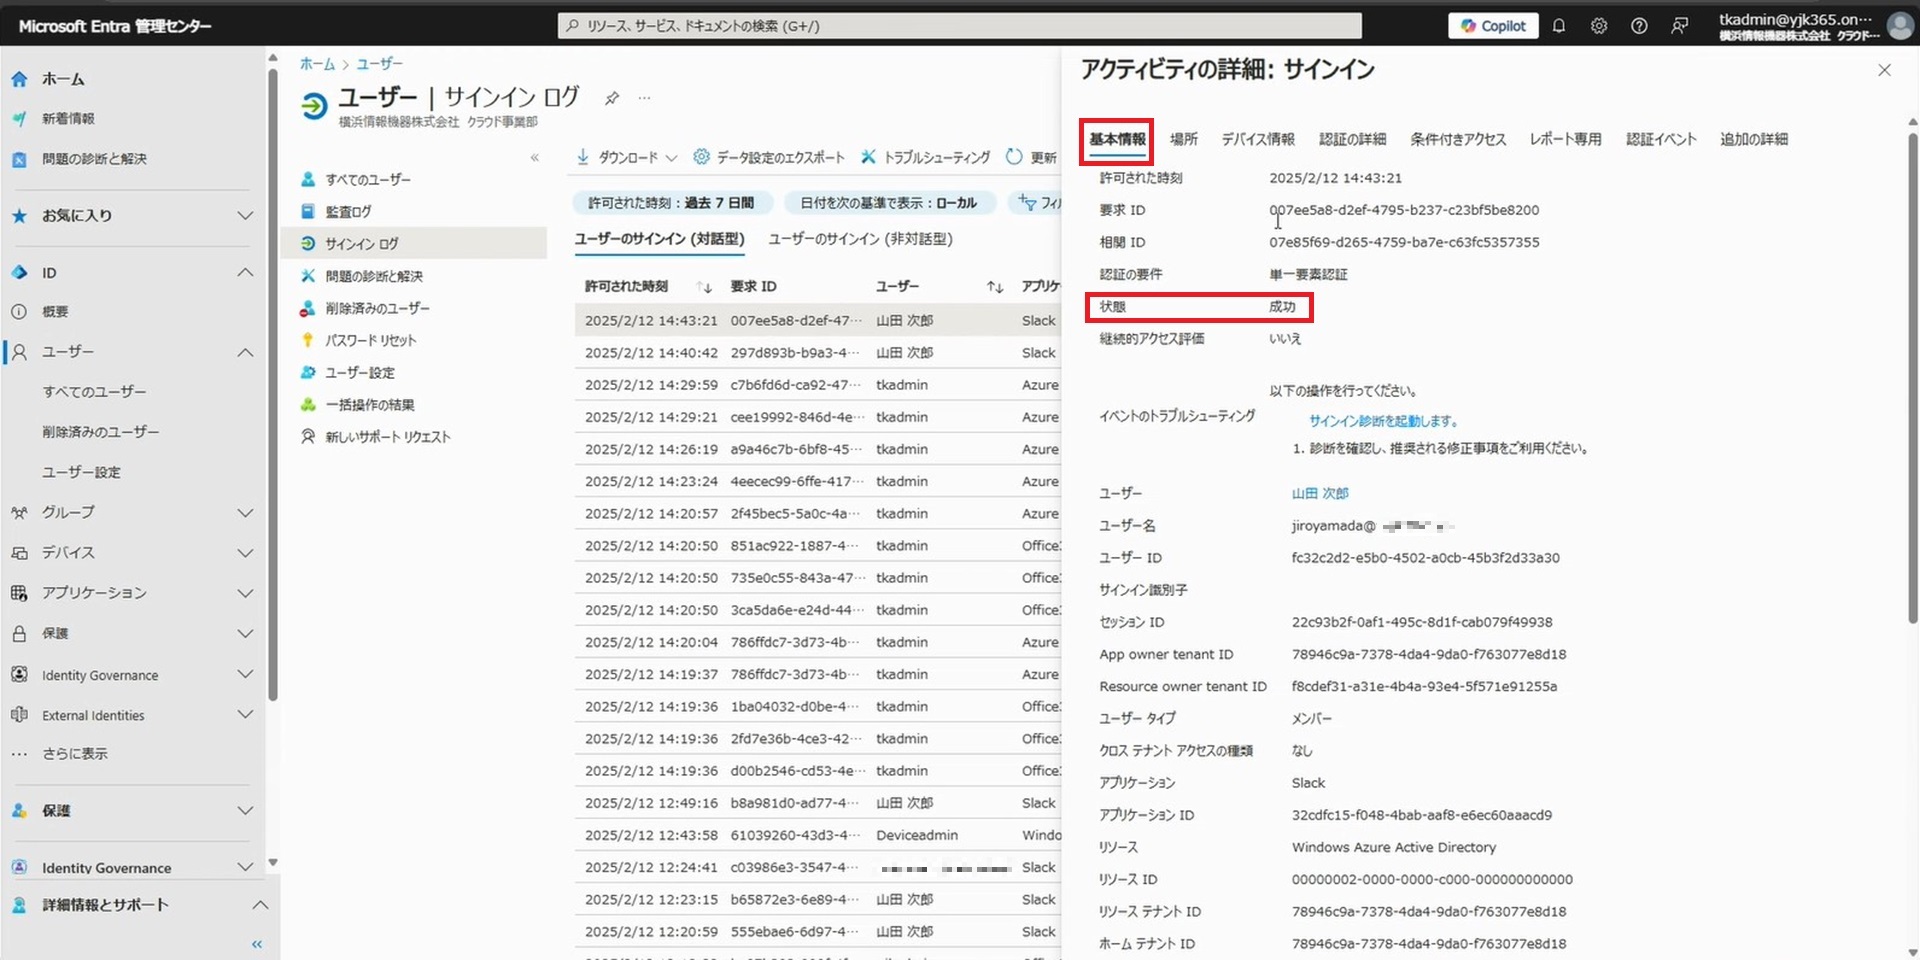The height and width of the screenshot is (960, 1920).
Task: Click 更新 refresh button
Action: click(x=1031, y=158)
